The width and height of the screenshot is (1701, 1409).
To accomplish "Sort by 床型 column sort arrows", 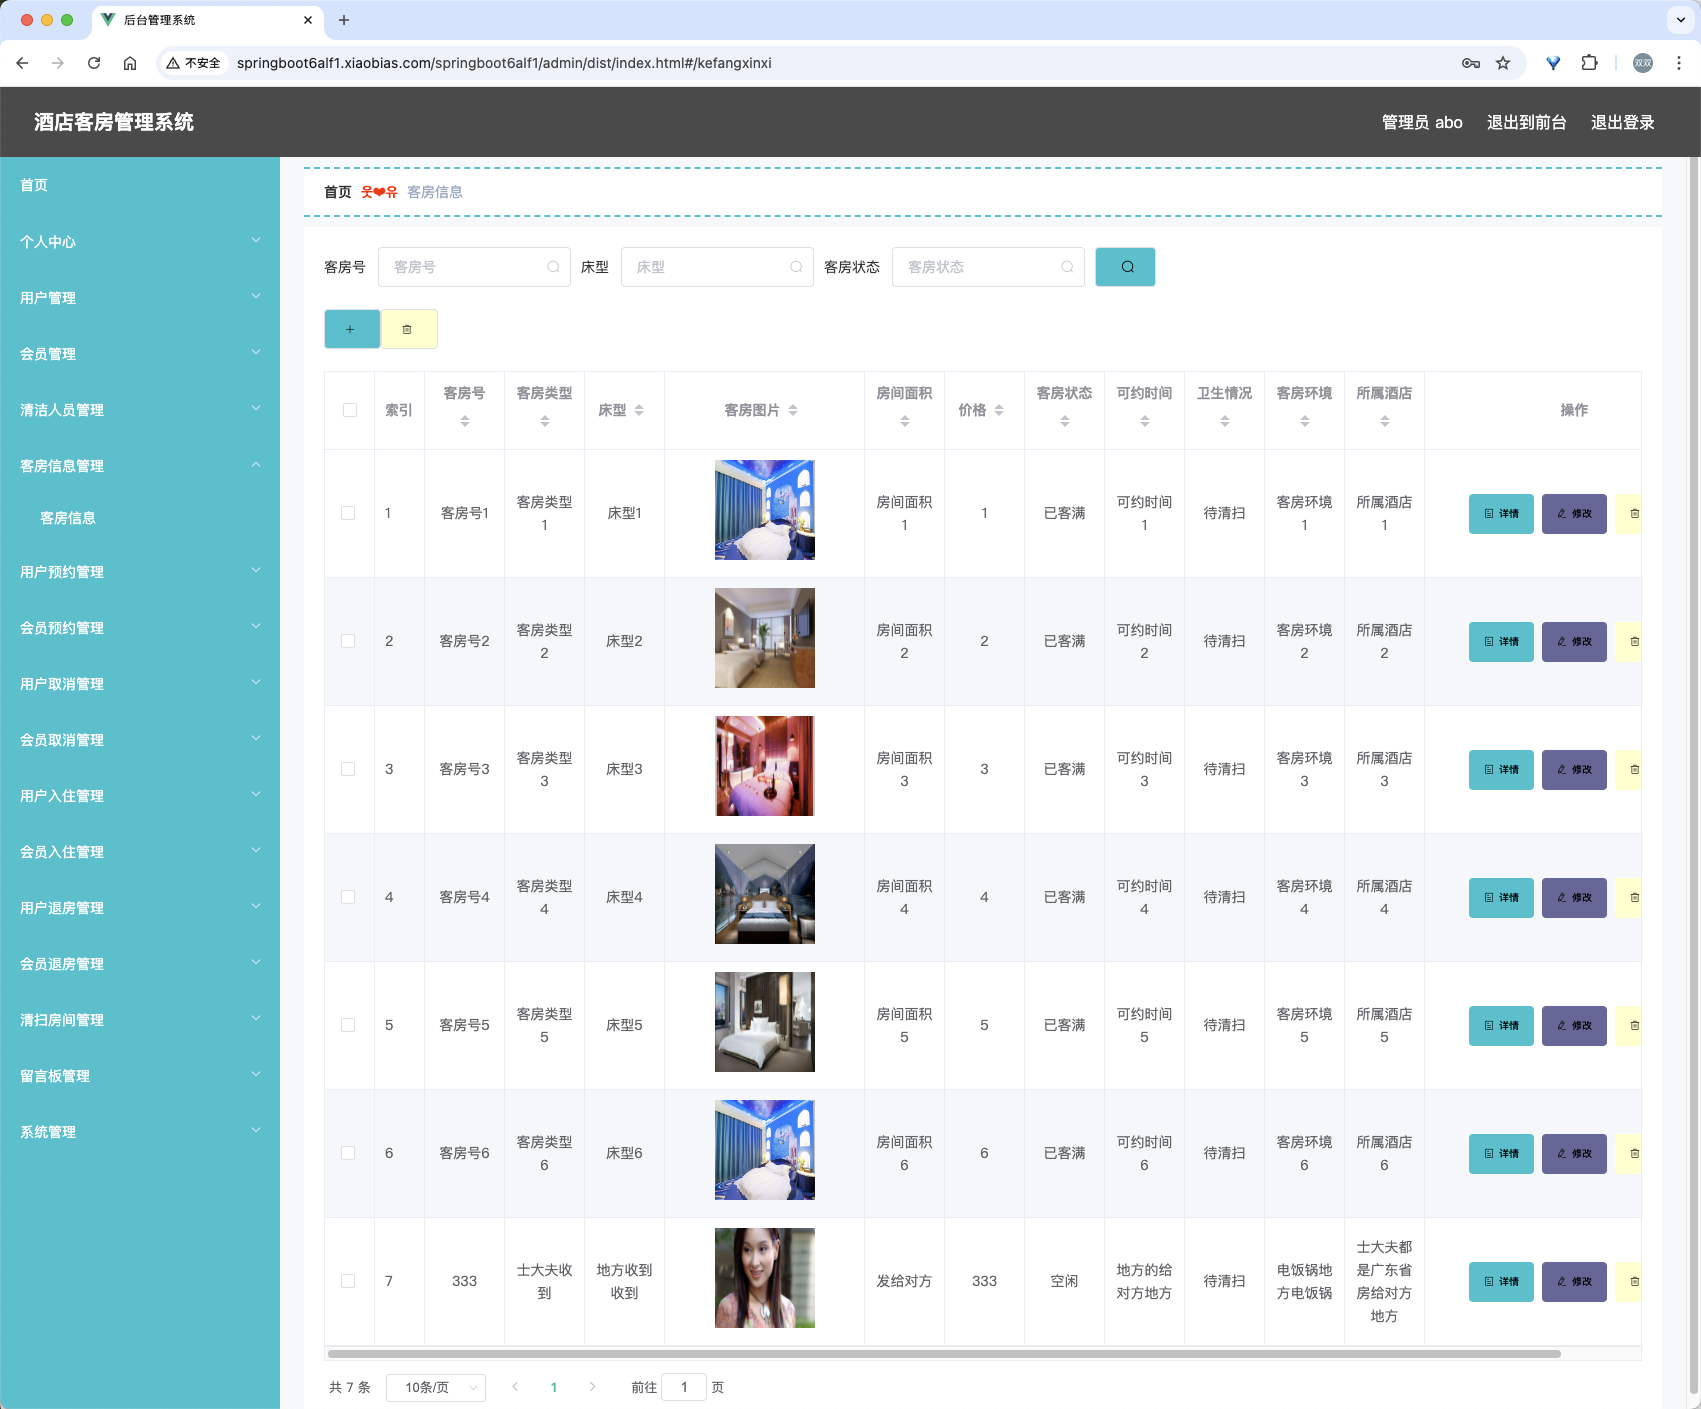I will point(639,410).
